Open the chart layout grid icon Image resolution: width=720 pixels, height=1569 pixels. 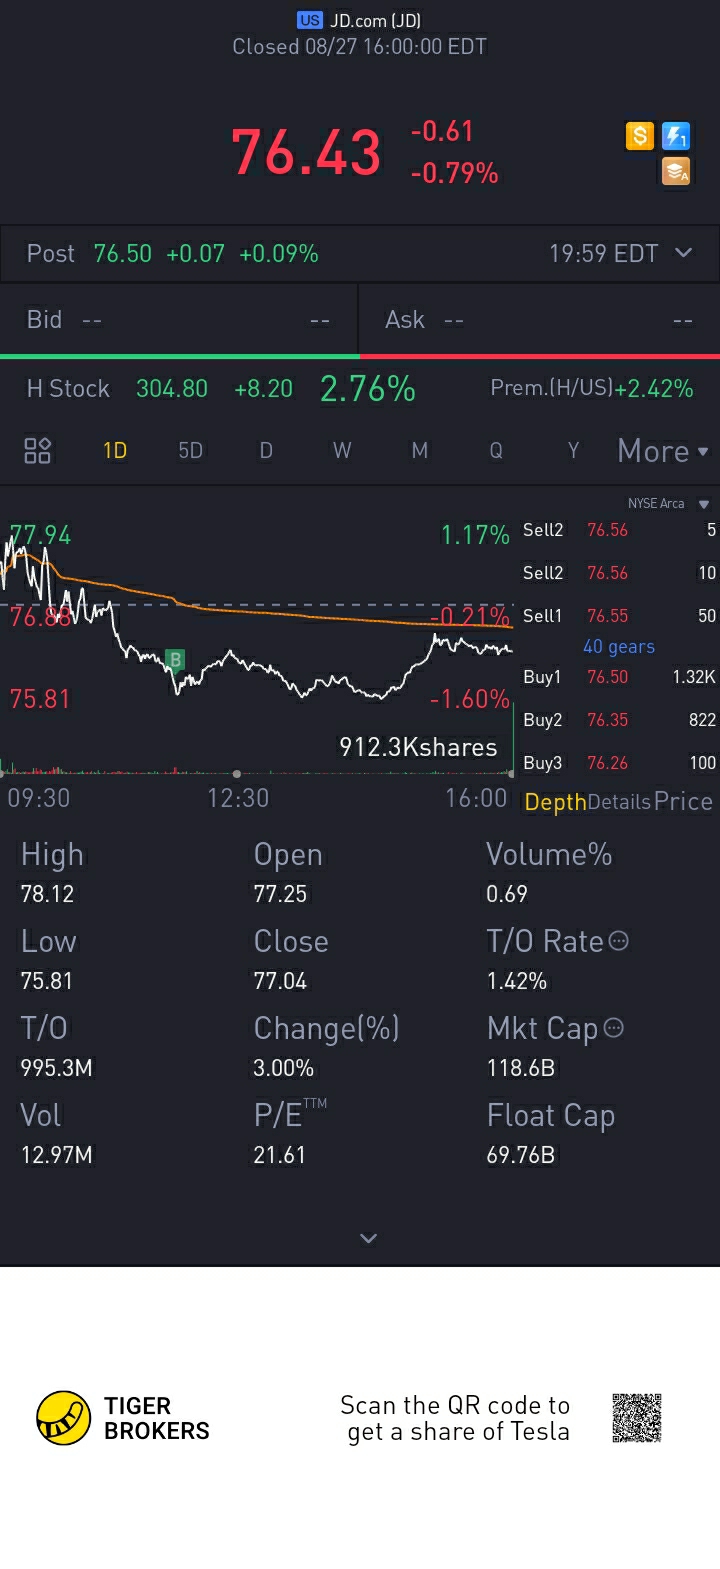(37, 451)
